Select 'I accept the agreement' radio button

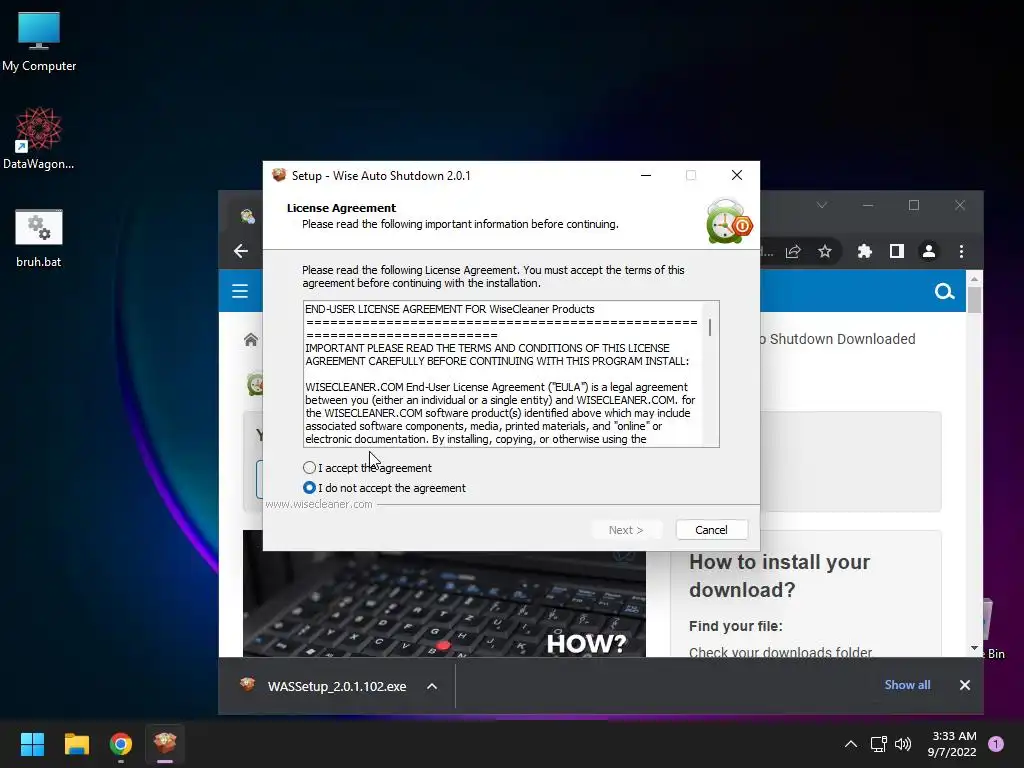tap(310, 468)
